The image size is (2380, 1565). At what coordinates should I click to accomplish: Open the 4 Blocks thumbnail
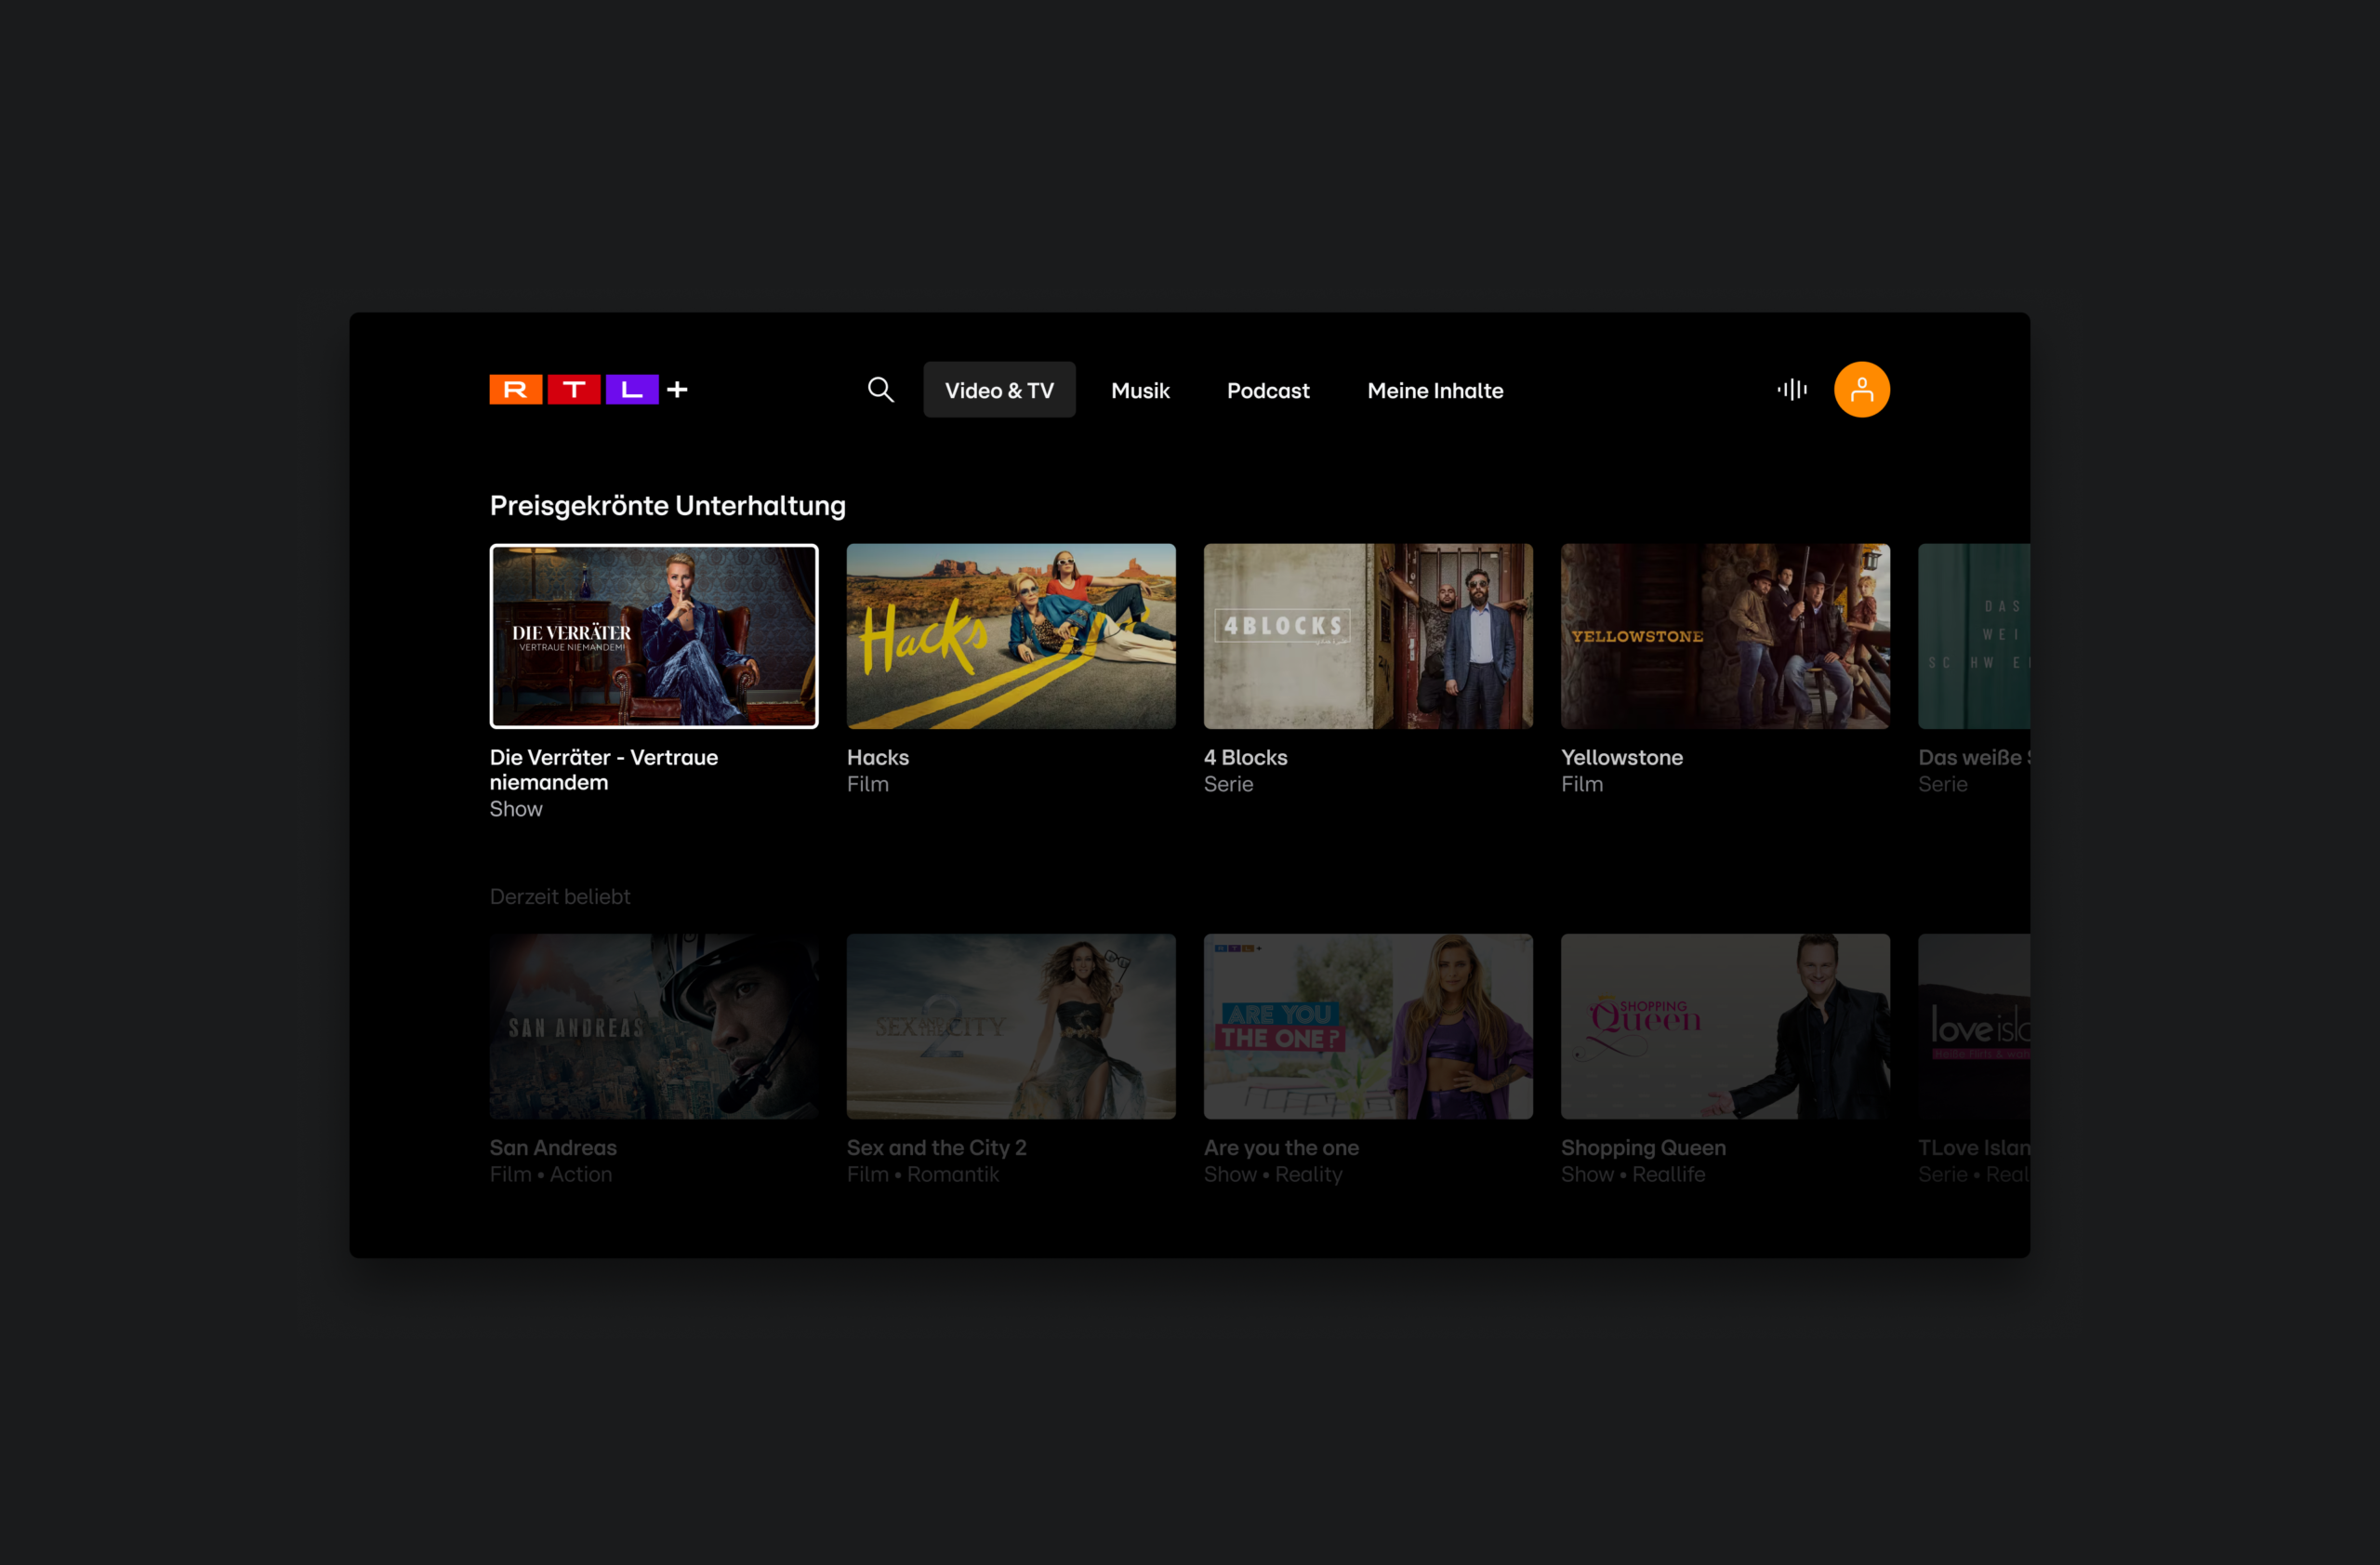[x=1368, y=636]
